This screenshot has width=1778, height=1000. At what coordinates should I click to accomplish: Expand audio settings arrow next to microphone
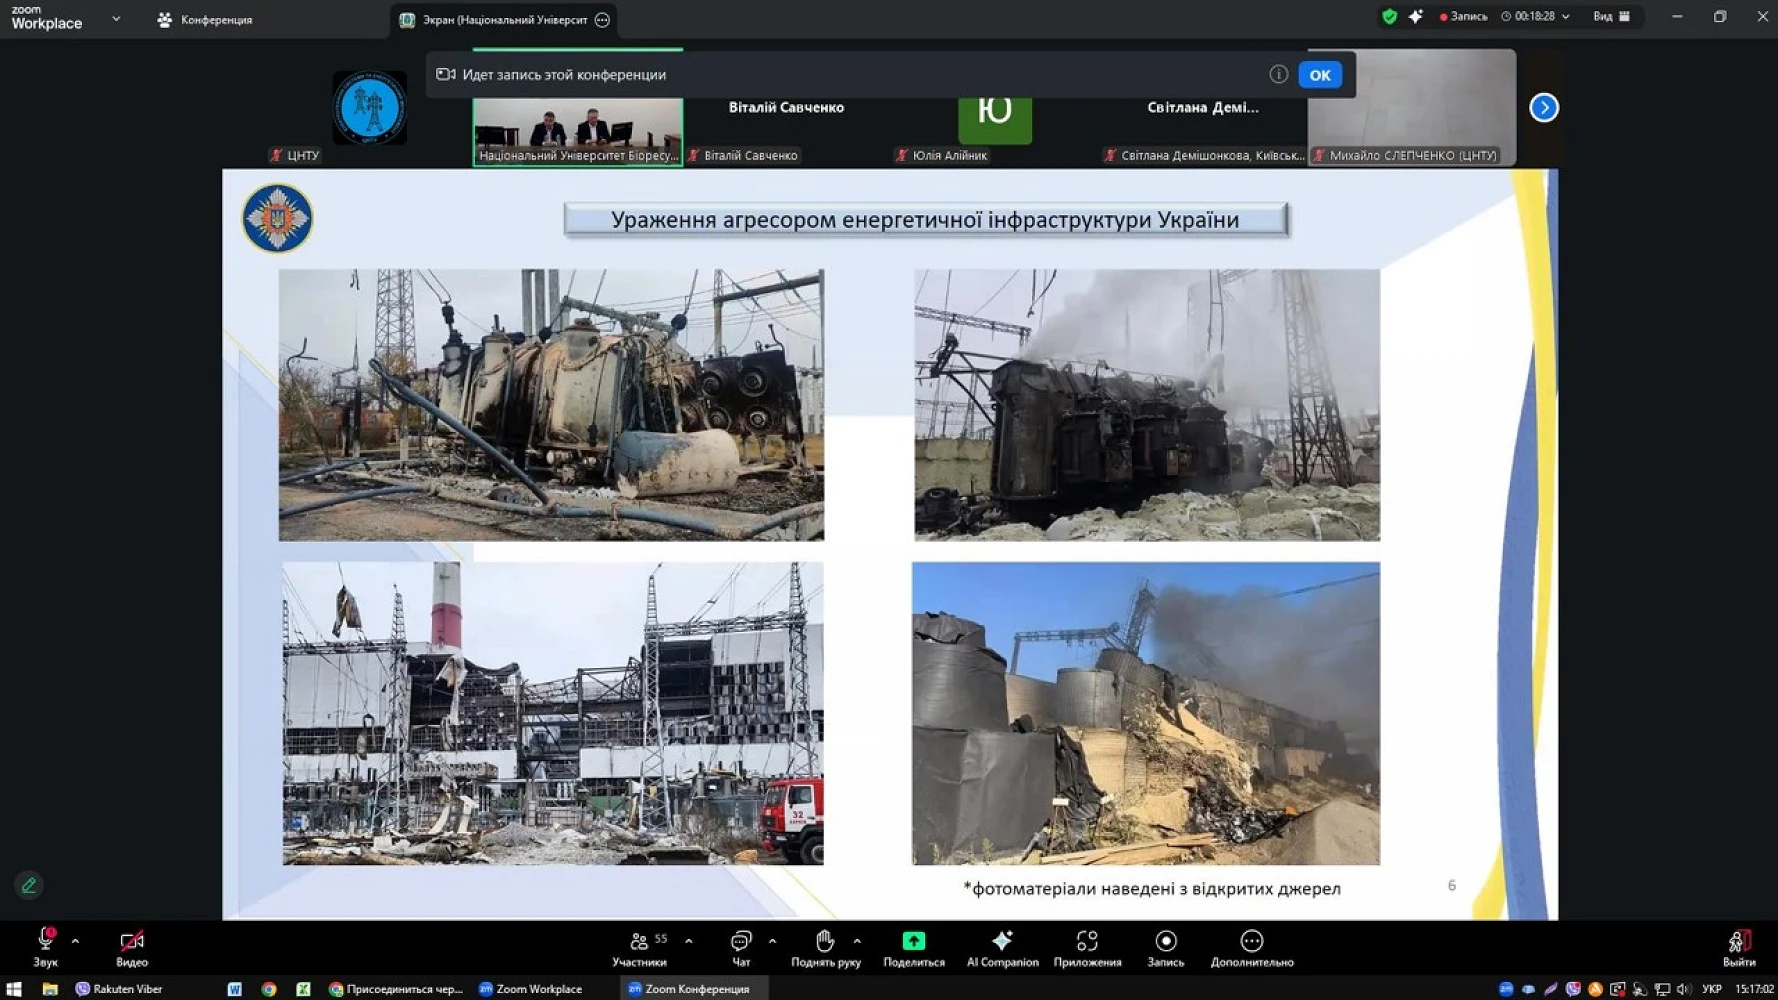(76, 941)
